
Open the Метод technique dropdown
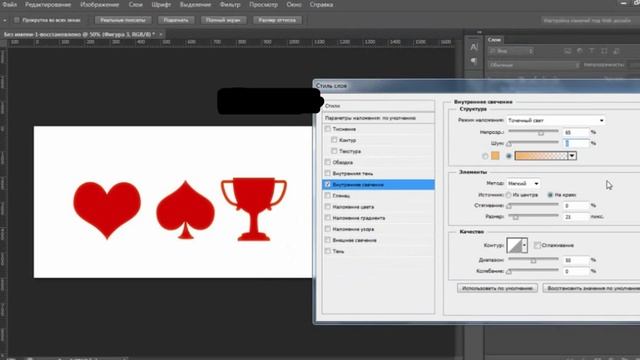(x=524, y=184)
